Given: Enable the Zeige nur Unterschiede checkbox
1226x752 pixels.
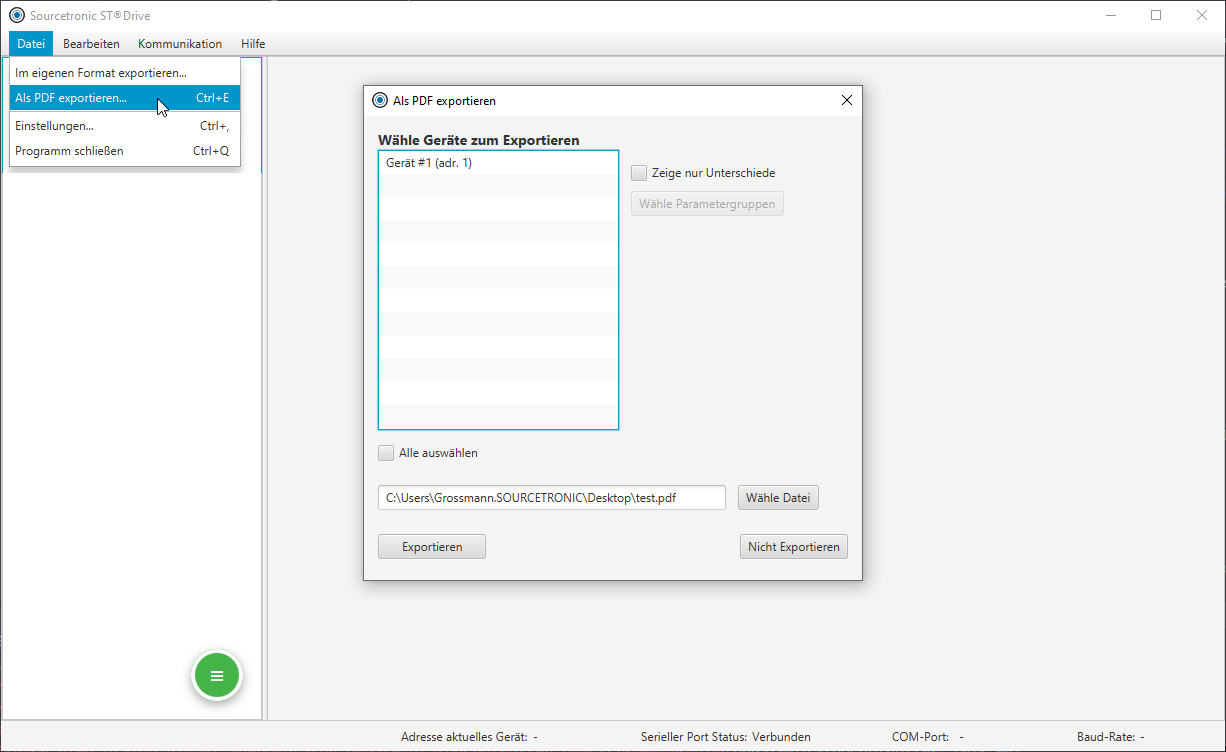Looking at the screenshot, I should (x=639, y=173).
